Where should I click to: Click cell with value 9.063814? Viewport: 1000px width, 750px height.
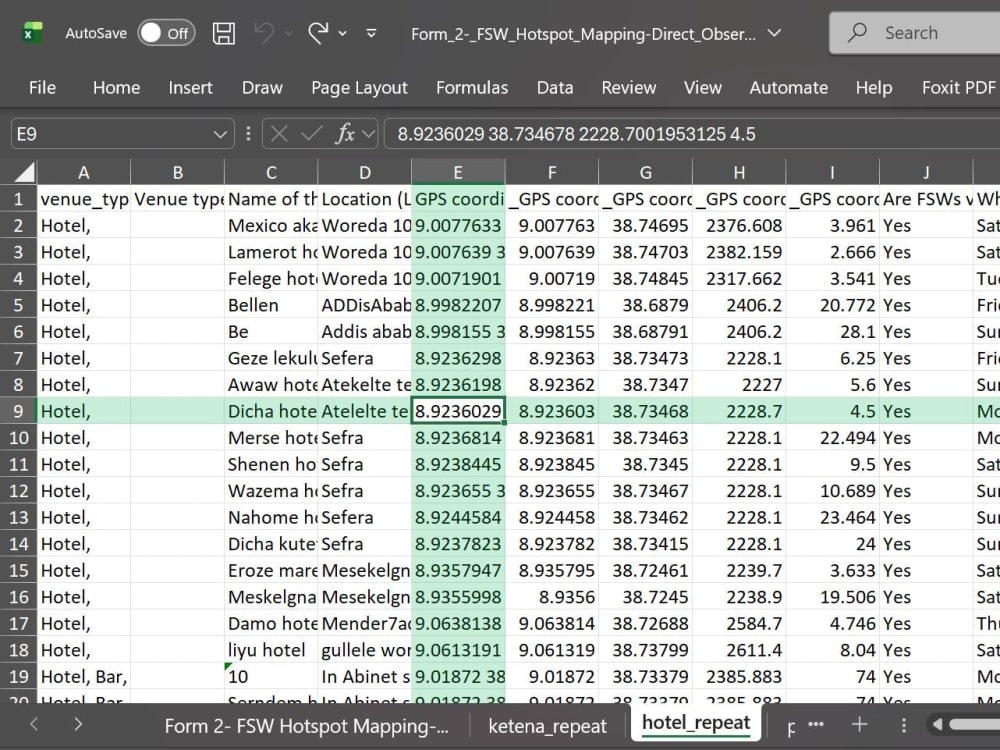[x=552, y=624]
